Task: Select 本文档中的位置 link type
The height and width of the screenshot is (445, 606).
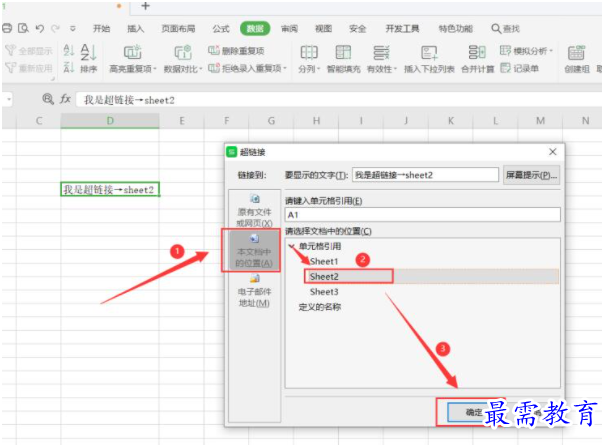Action: click(254, 251)
